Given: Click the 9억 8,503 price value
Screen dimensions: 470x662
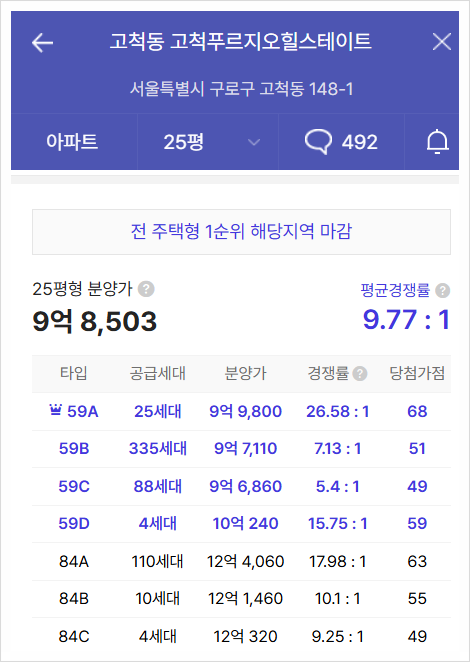Looking at the screenshot, I should click(x=95, y=322).
